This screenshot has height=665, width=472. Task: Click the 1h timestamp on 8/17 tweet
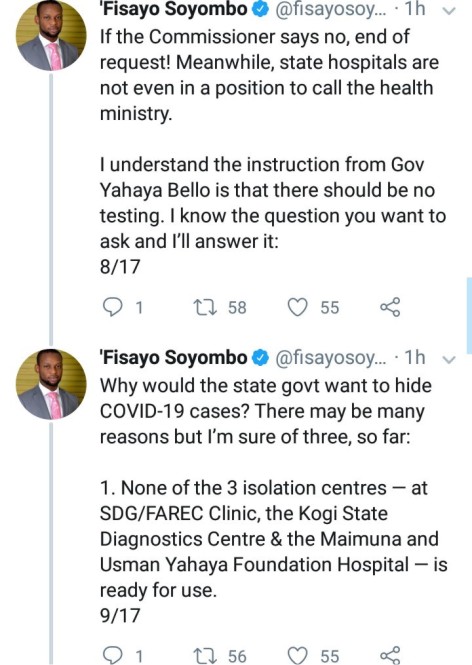414,9
